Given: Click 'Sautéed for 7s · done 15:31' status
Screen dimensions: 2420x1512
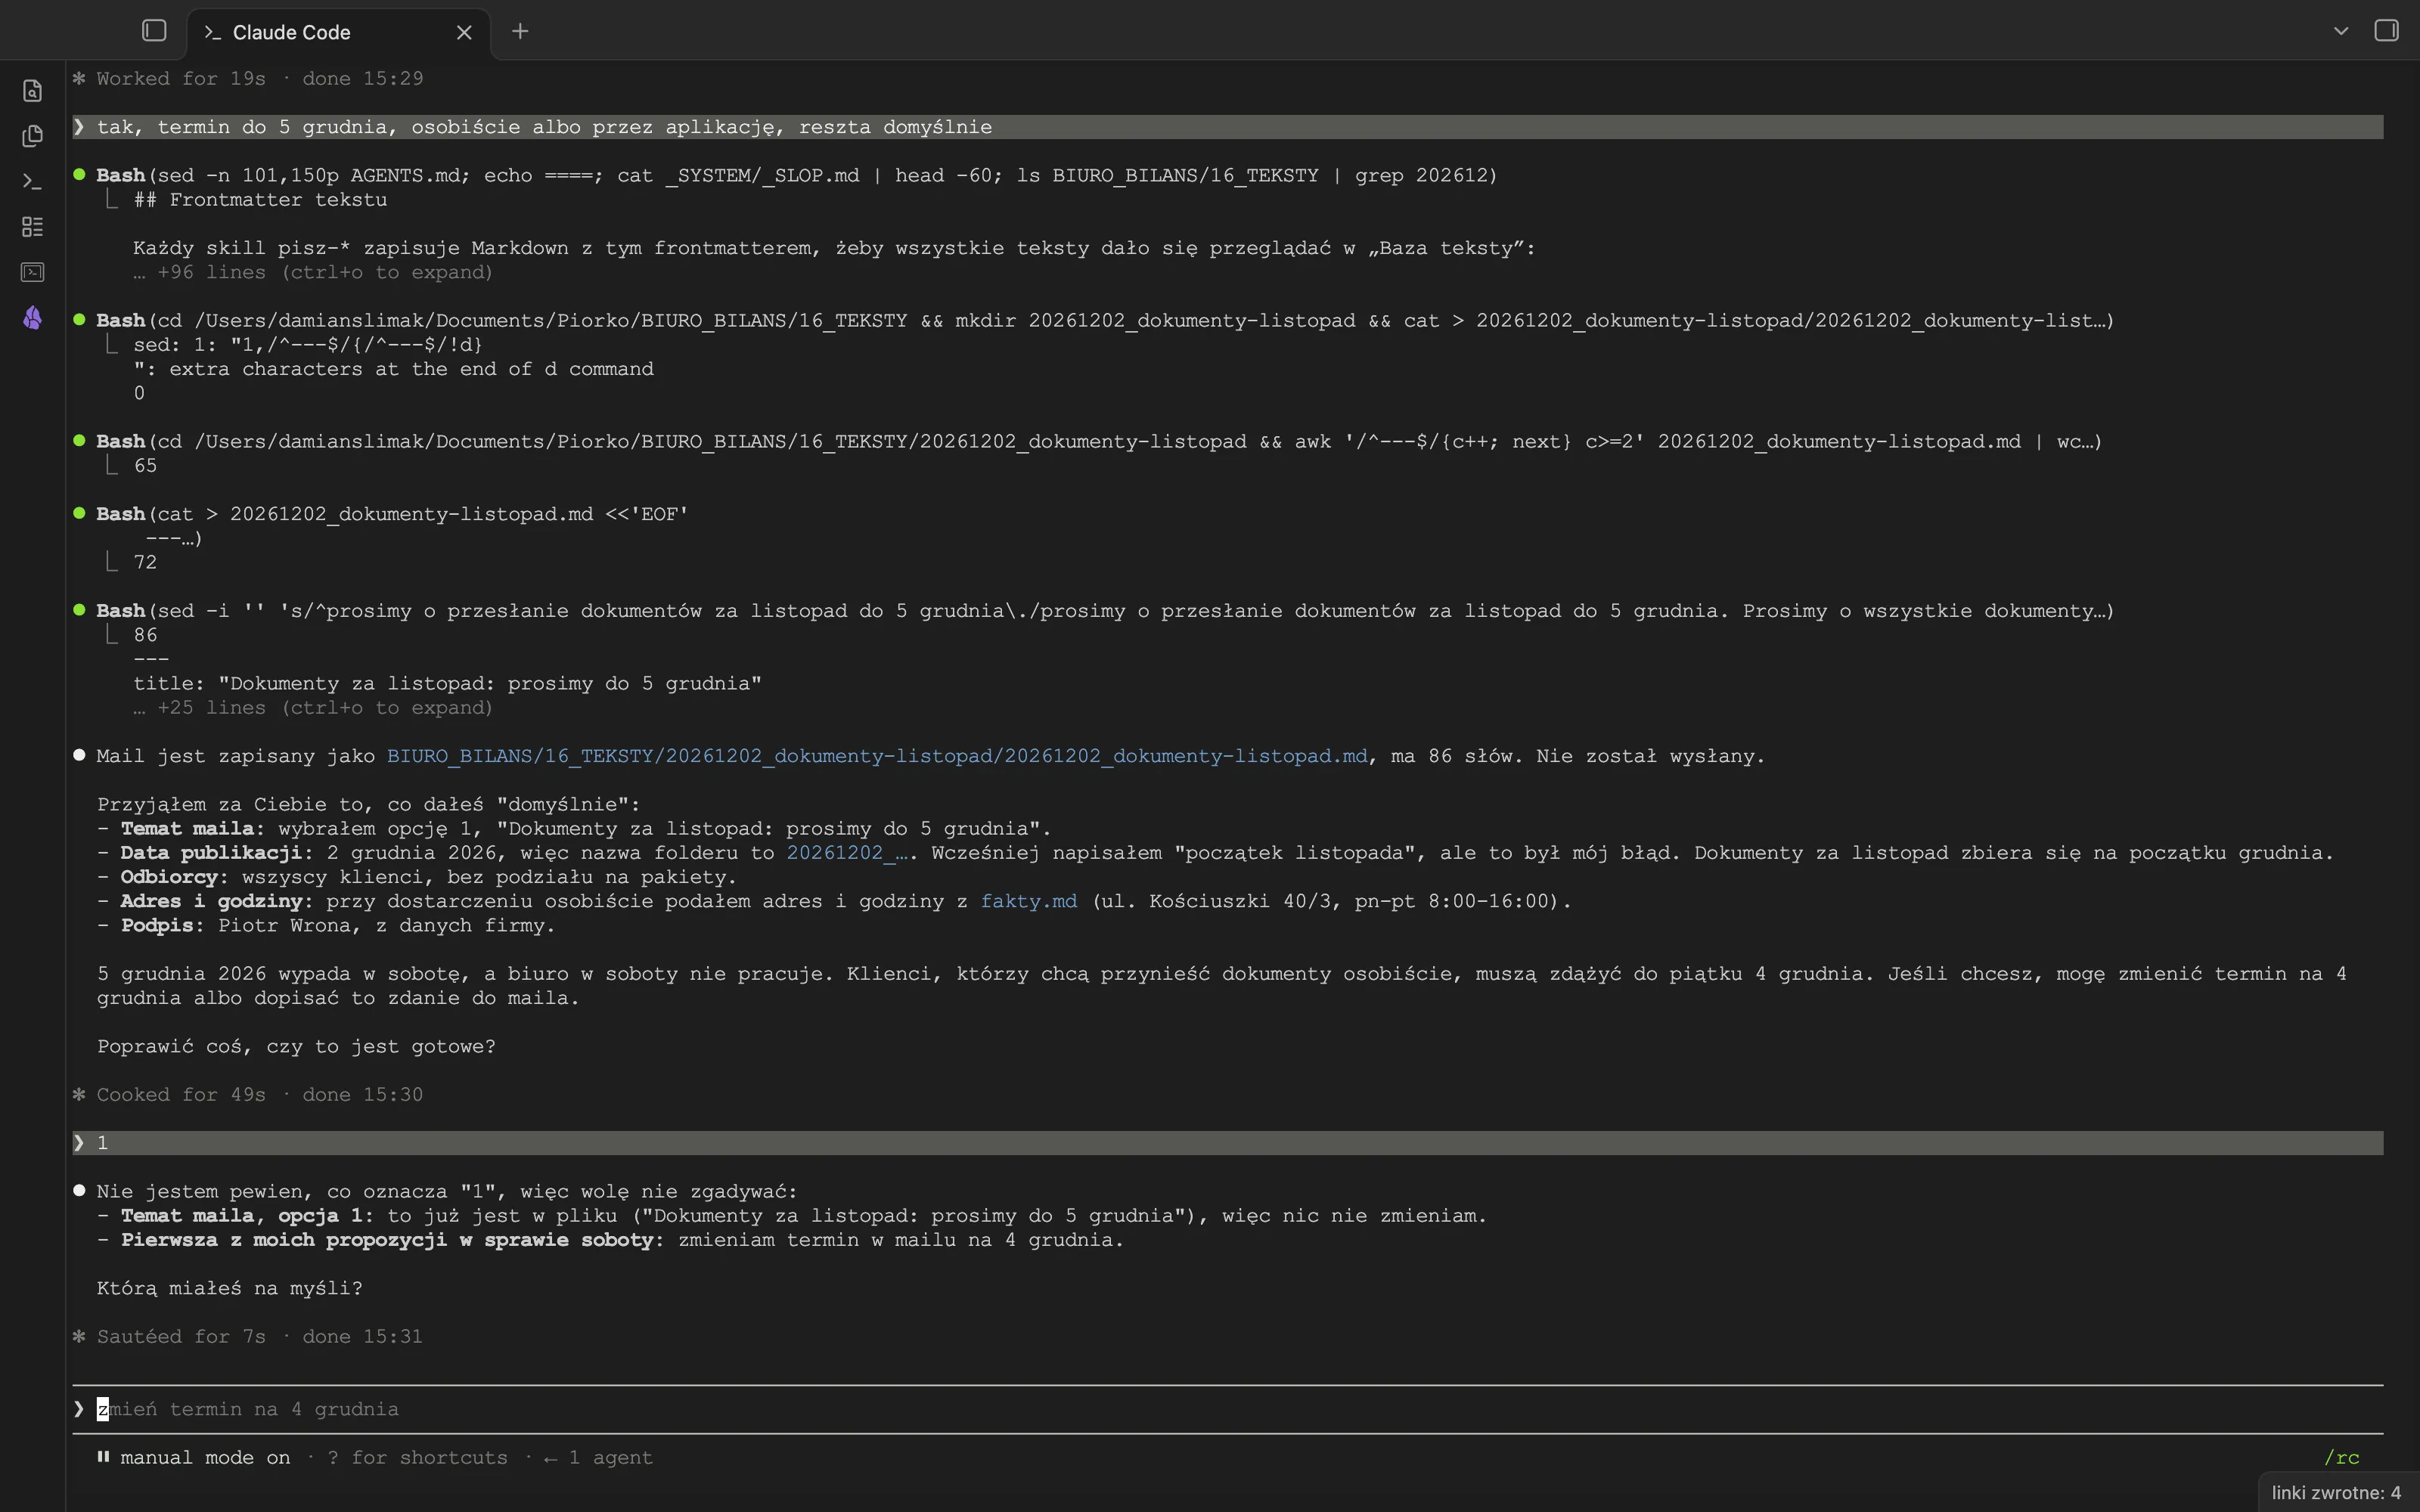Looking at the screenshot, I should (x=248, y=1337).
